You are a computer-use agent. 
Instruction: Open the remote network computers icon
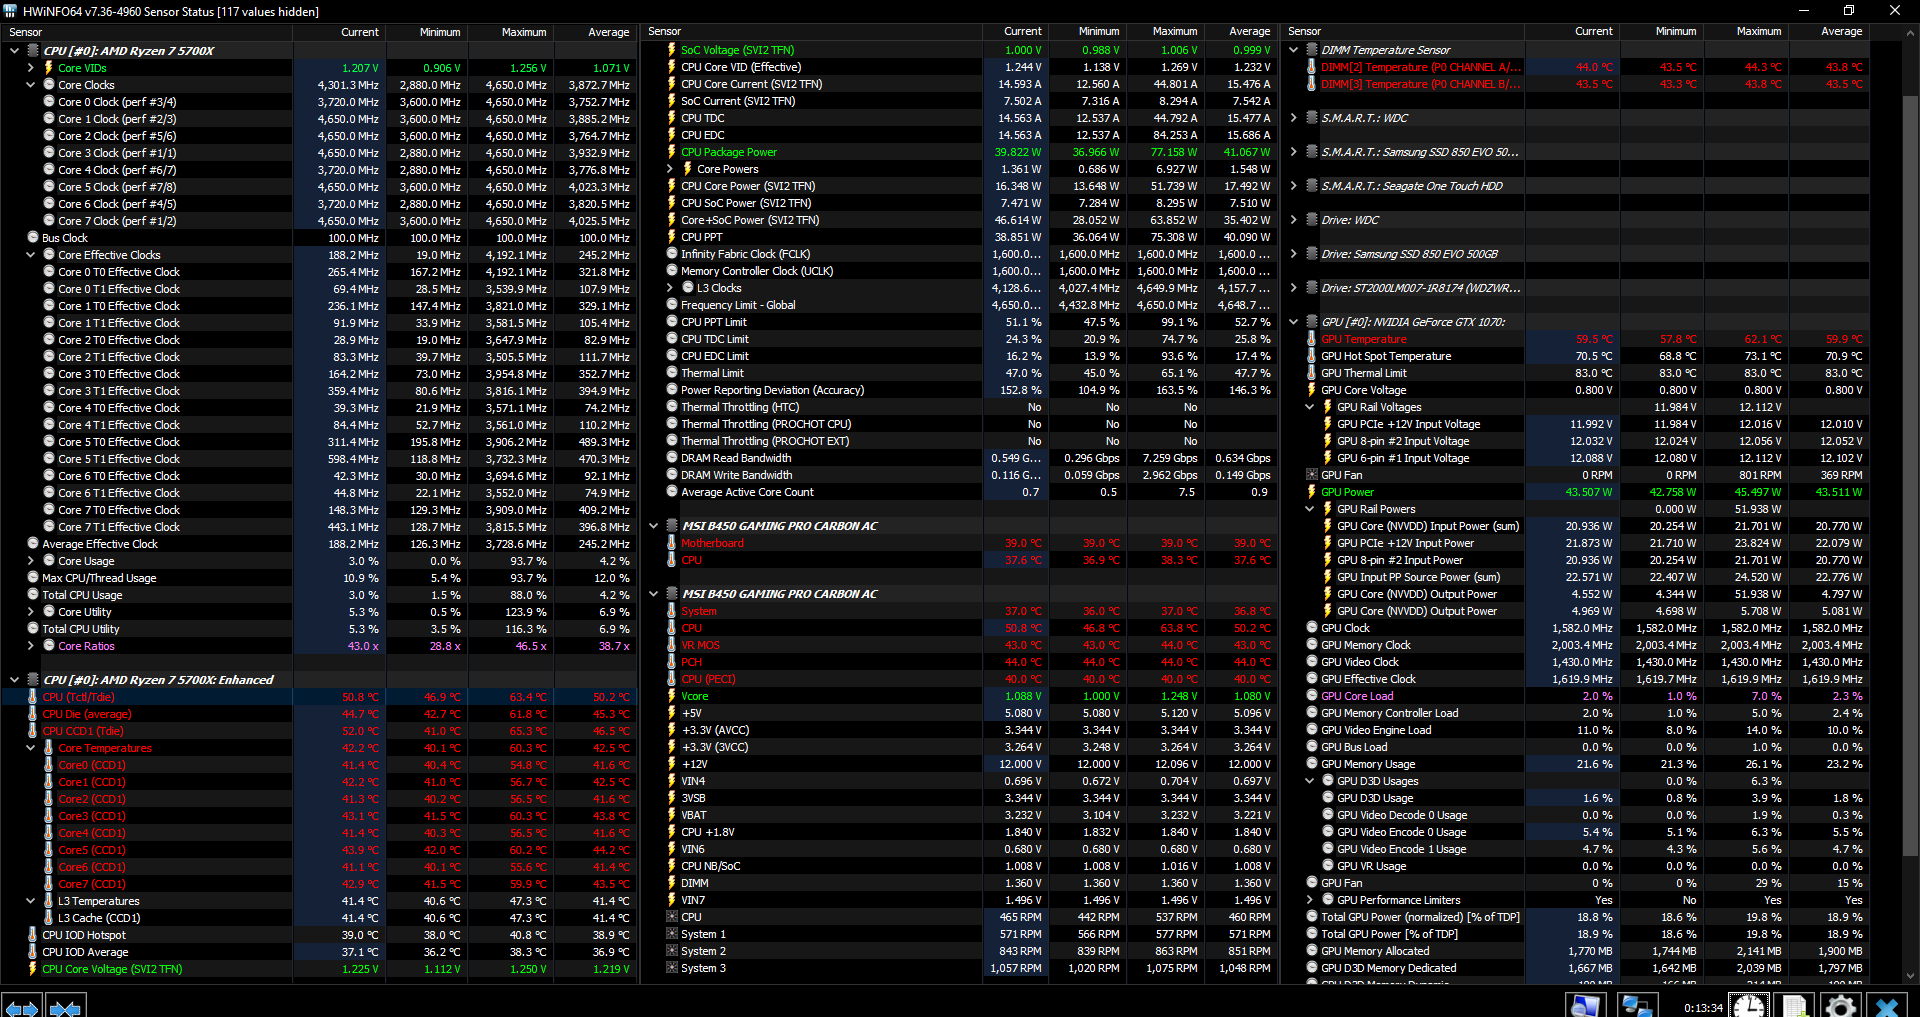coord(1636,1006)
